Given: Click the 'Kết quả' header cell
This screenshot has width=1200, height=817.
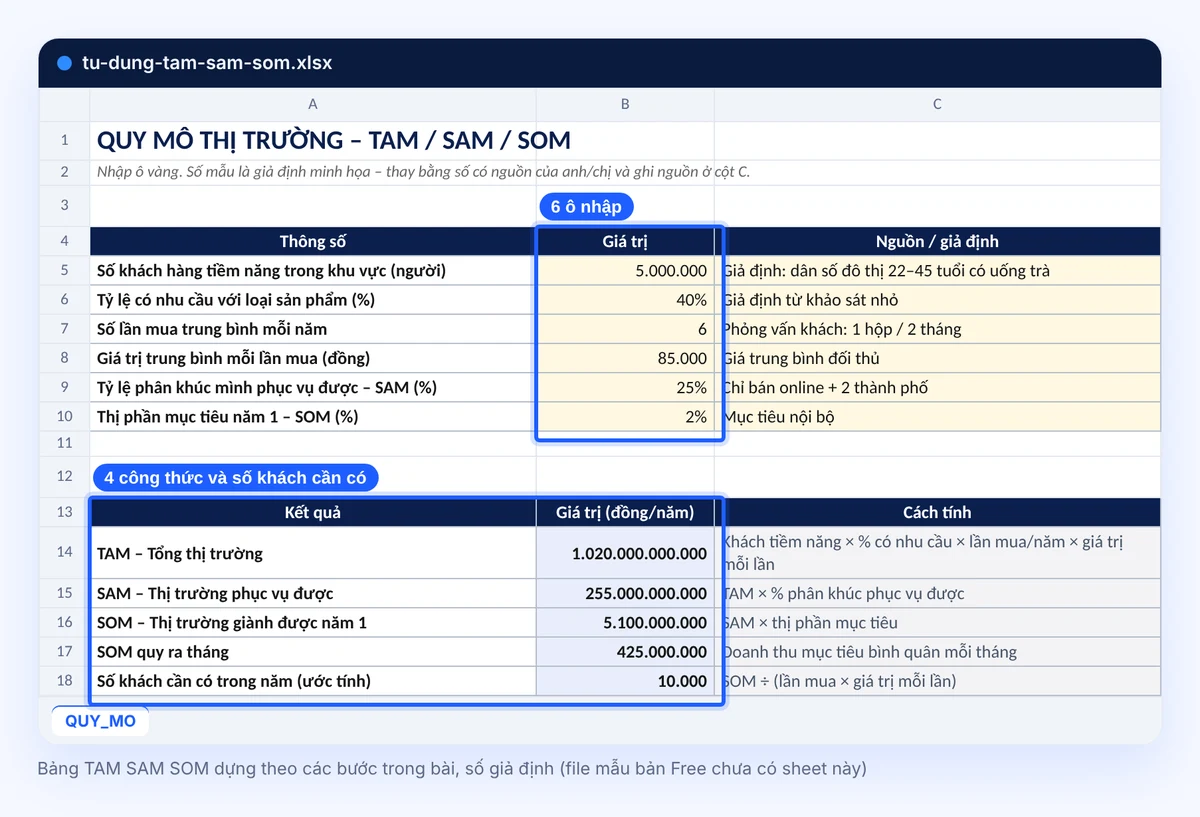Looking at the screenshot, I should point(313,512).
